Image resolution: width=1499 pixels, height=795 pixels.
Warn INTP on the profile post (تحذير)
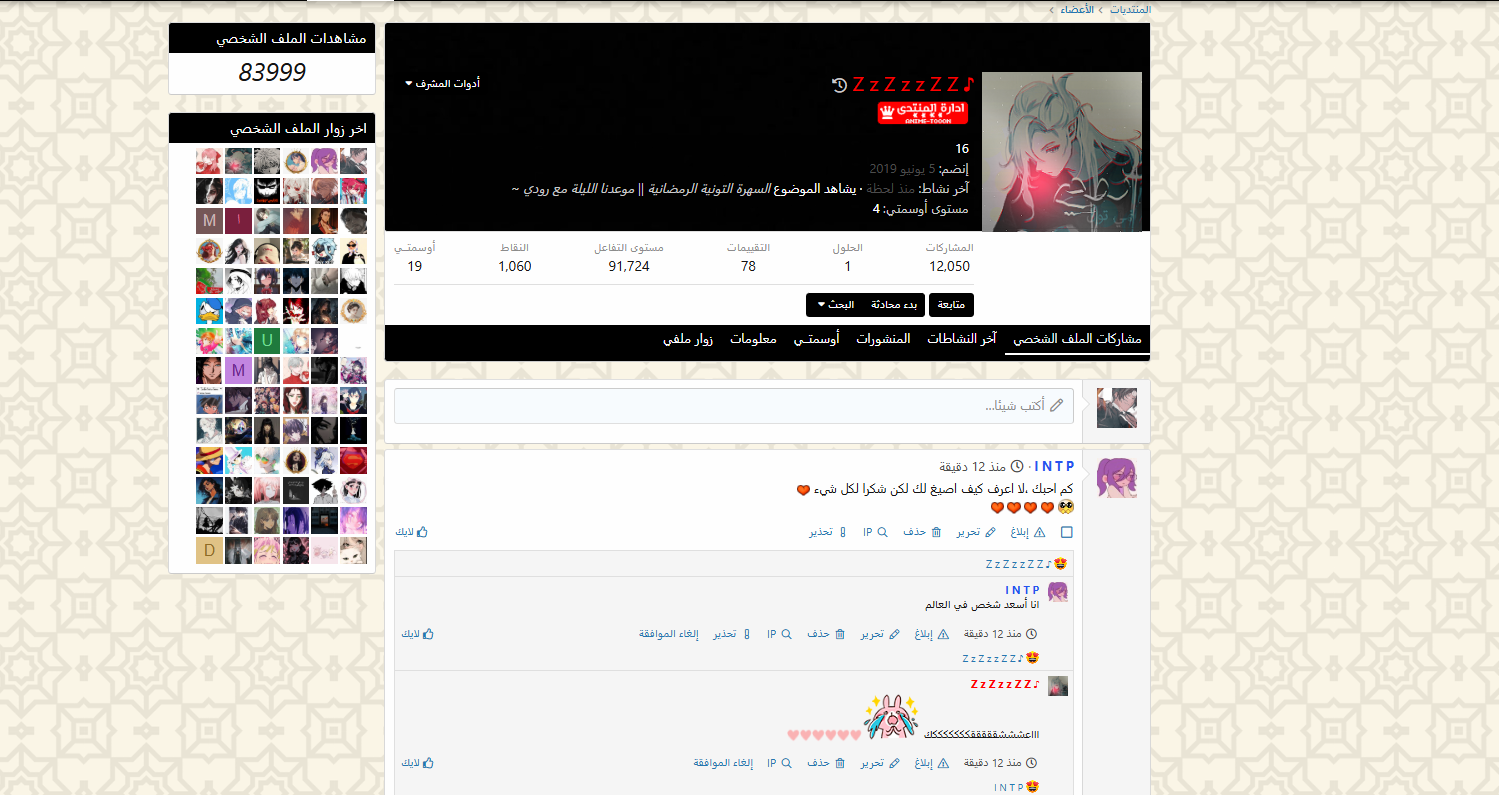[x=828, y=532]
